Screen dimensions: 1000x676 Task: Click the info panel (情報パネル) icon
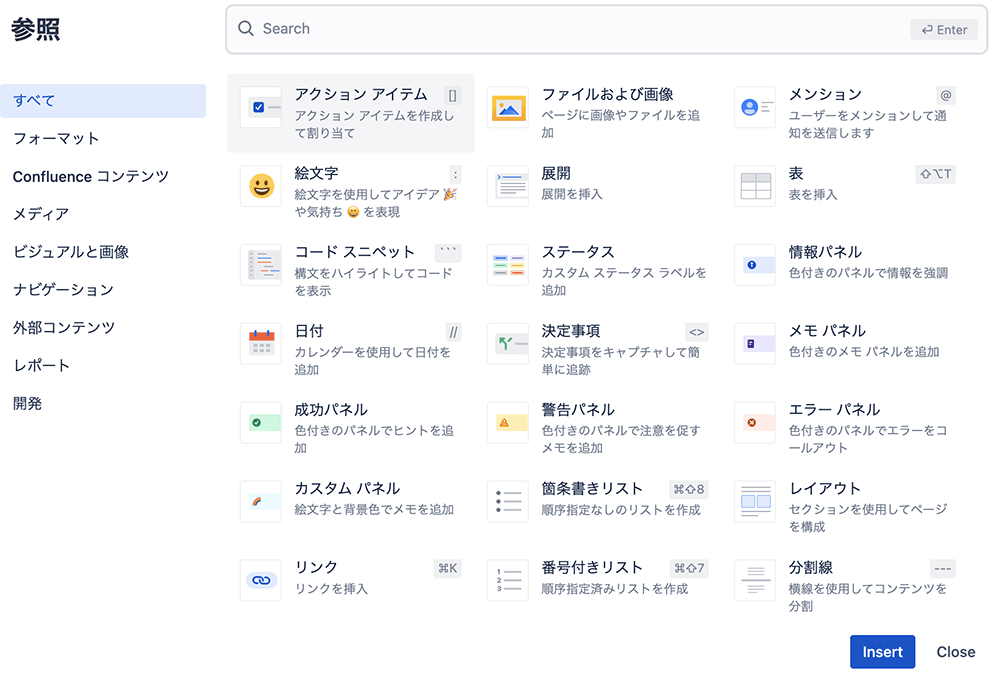click(755, 265)
